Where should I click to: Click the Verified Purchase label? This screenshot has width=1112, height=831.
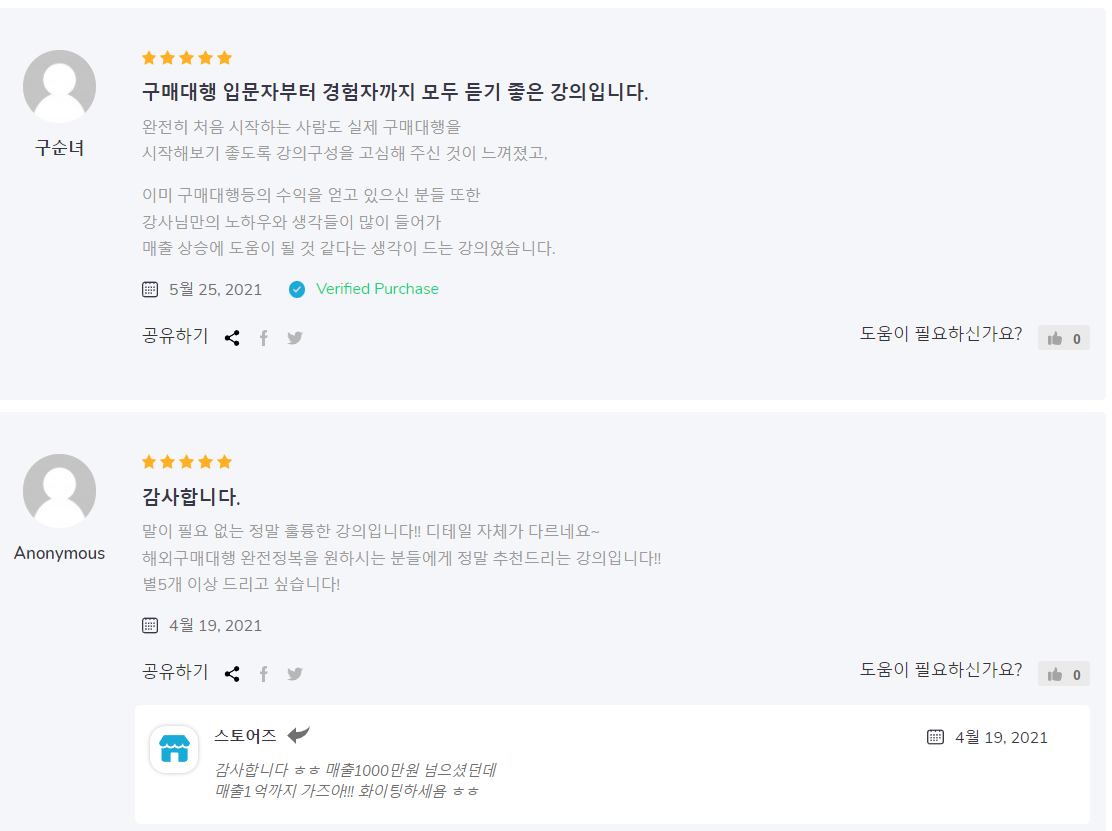point(377,289)
